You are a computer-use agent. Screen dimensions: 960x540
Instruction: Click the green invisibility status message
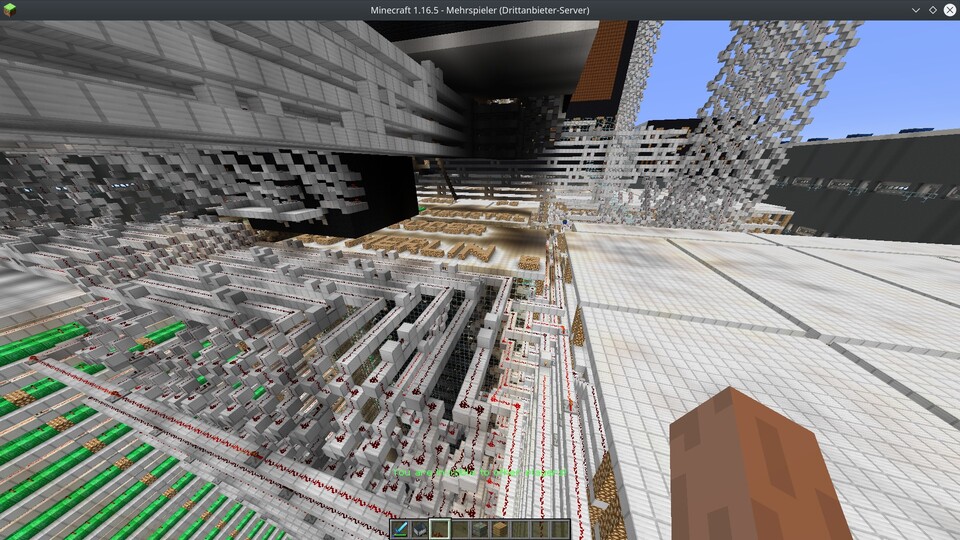pyautogui.click(x=479, y=473)
